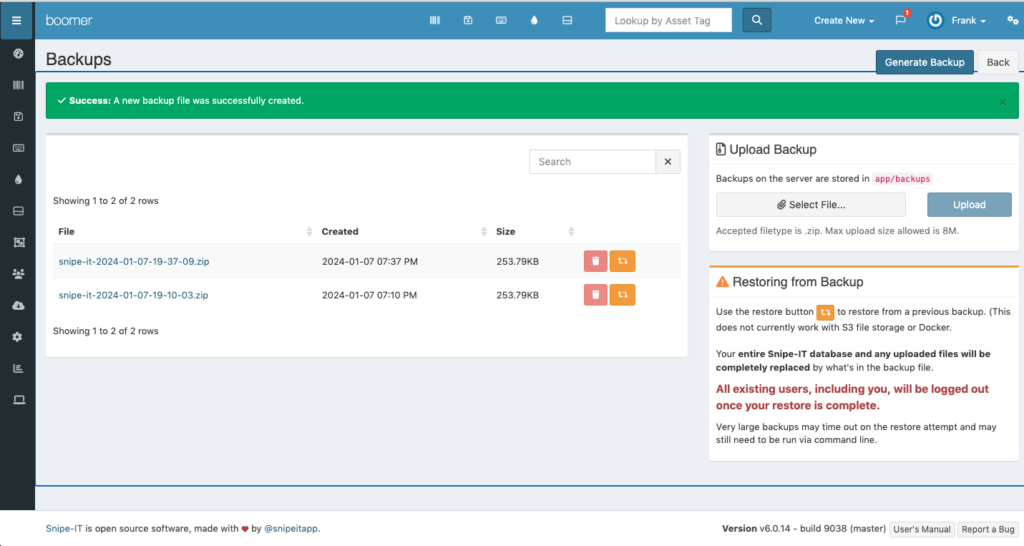
Task: Click the Back button
Action: [997, 62]
